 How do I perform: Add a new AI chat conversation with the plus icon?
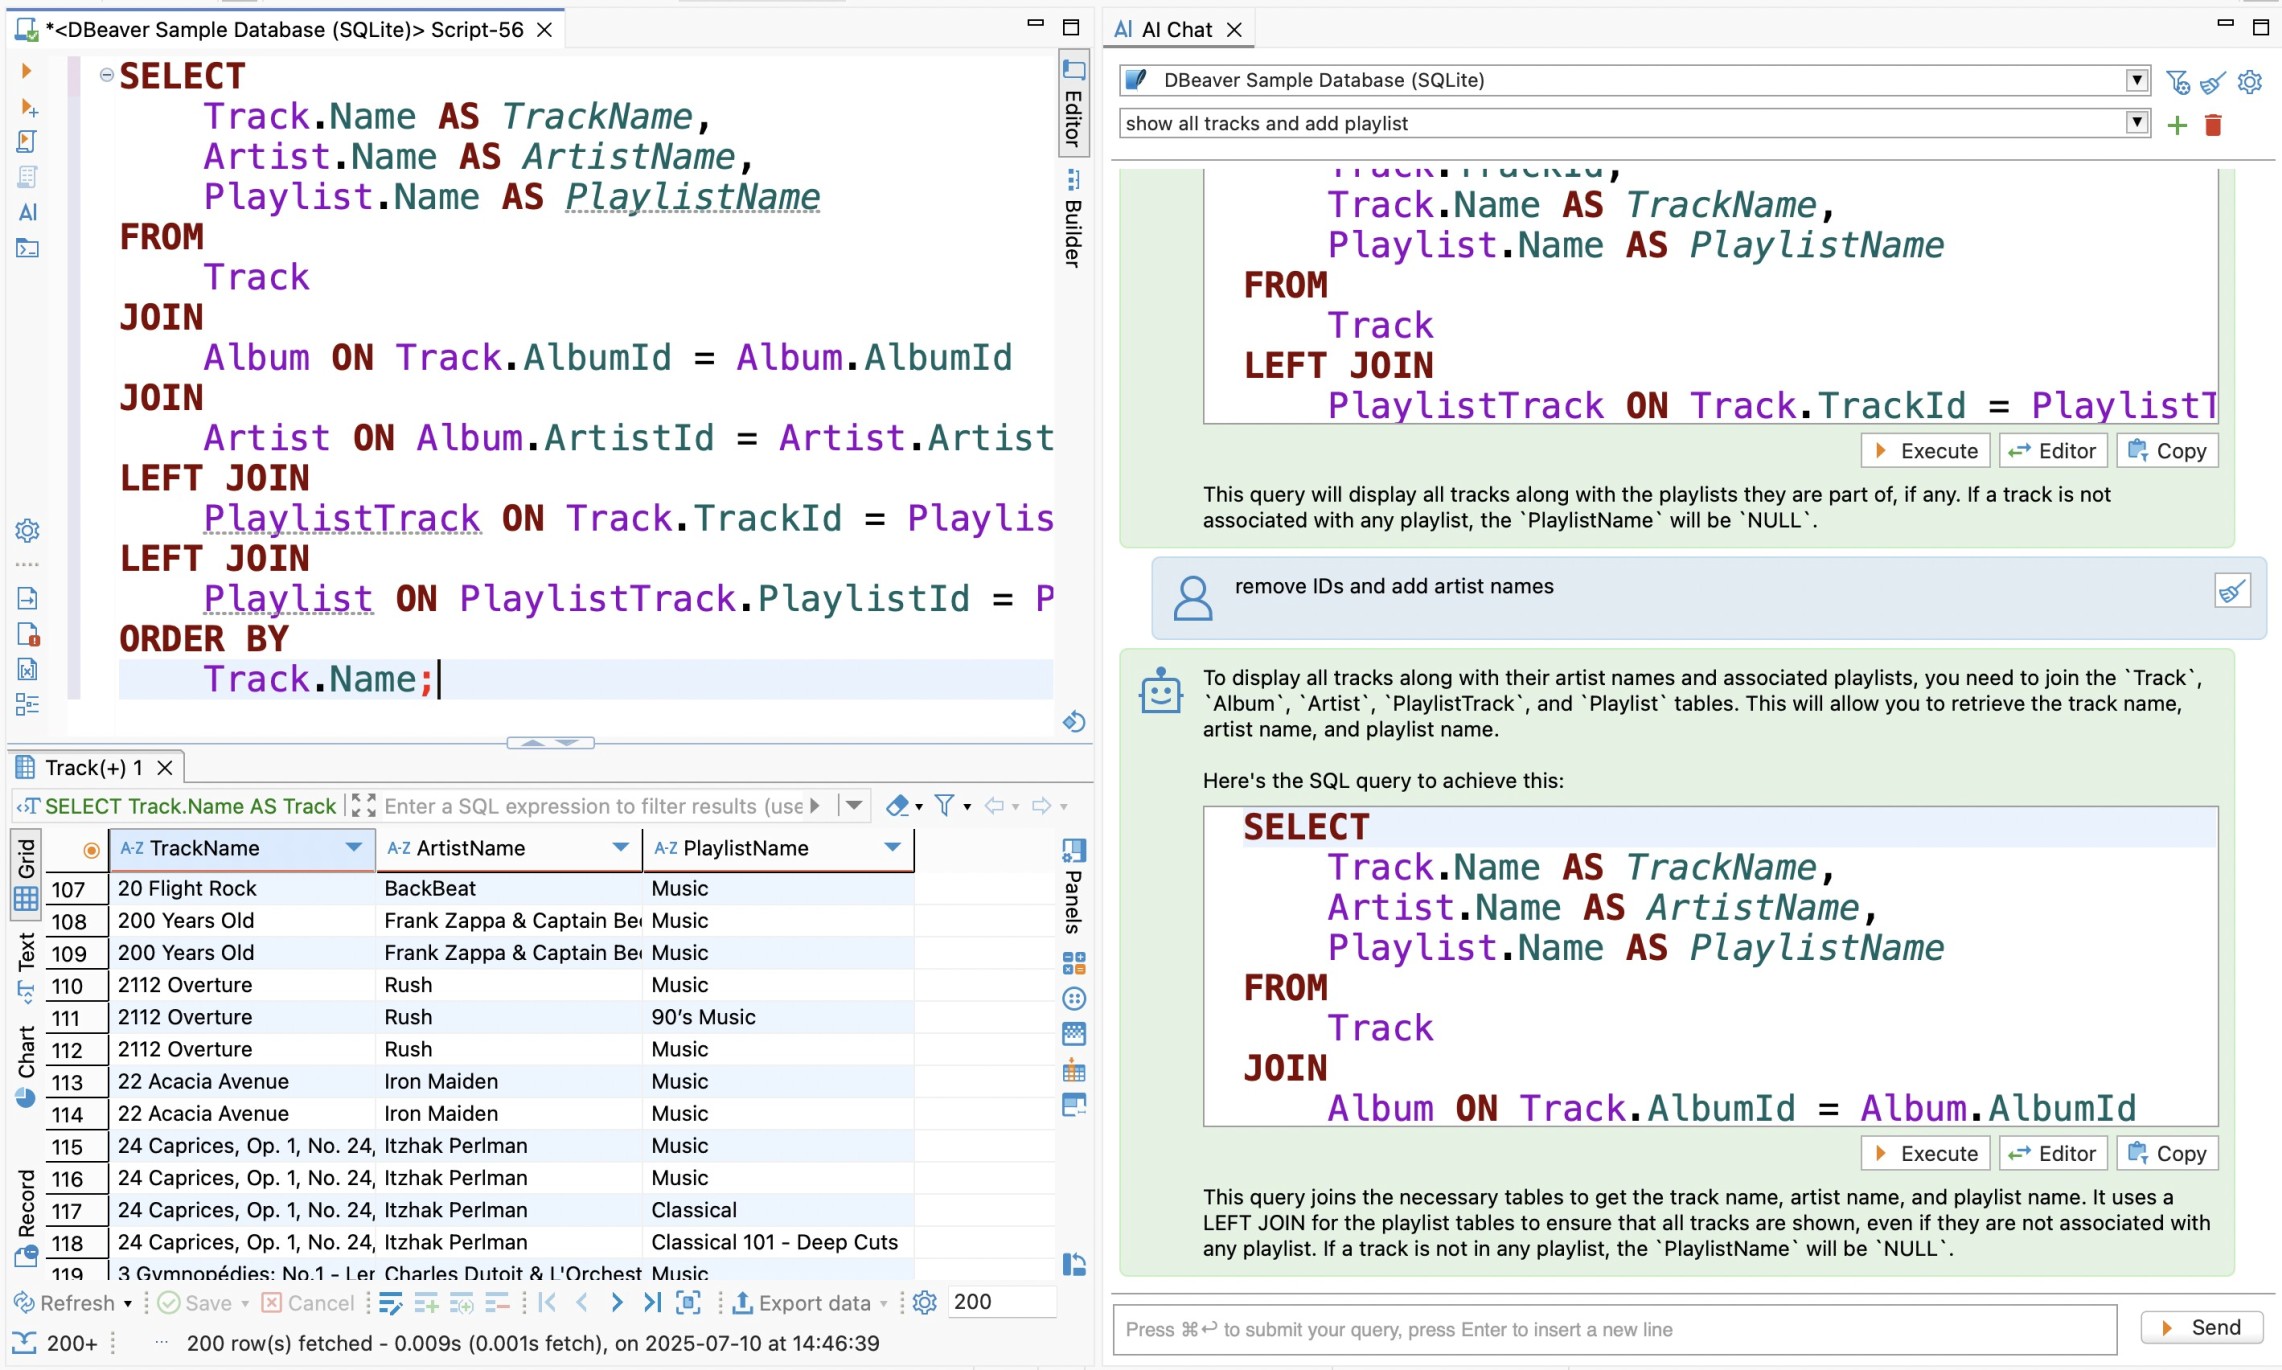[2177, 125]
